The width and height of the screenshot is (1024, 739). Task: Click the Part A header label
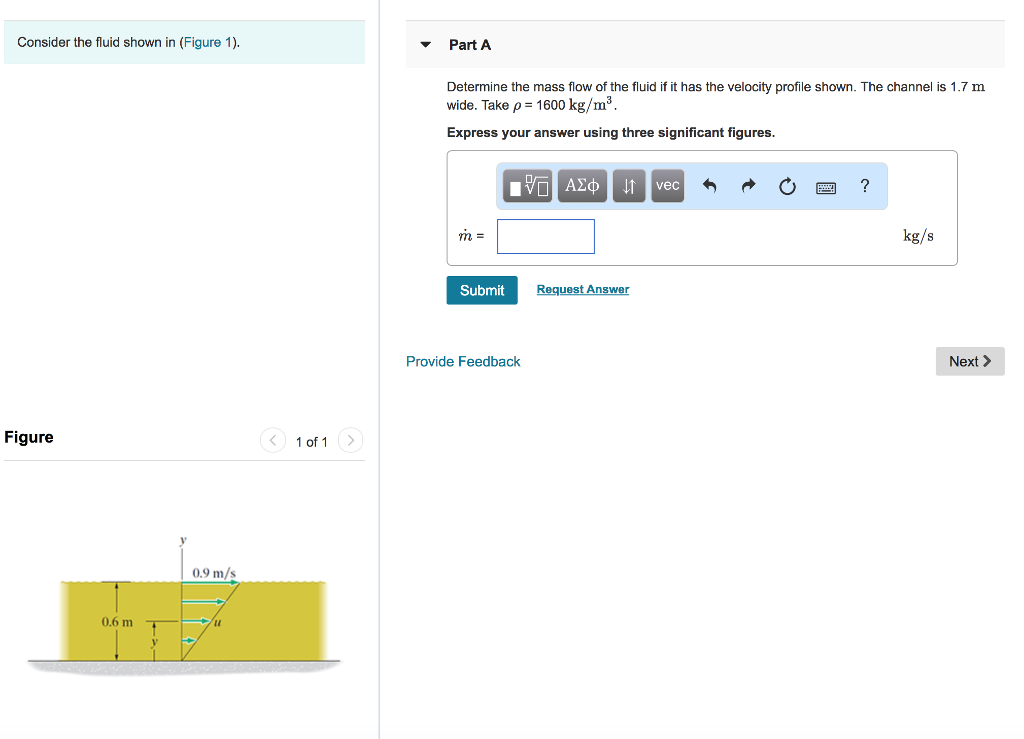coord(470,45)
